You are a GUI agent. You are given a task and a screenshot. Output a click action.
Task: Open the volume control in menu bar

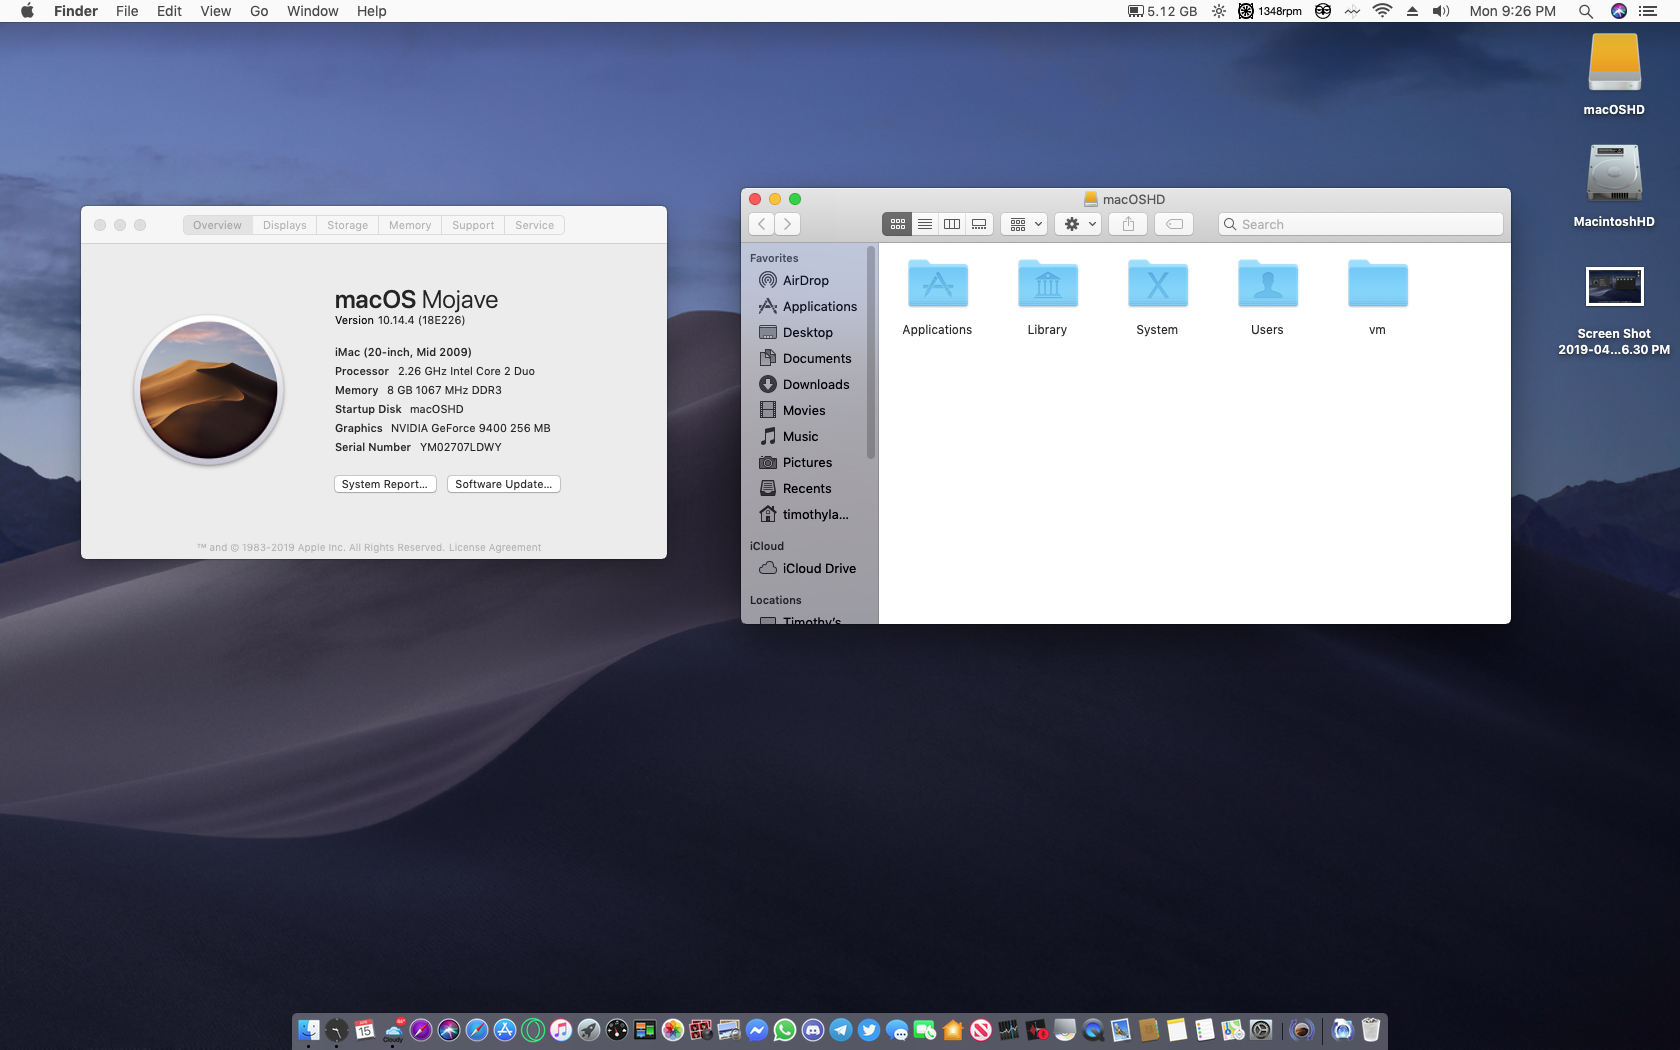click(1441, 11)
